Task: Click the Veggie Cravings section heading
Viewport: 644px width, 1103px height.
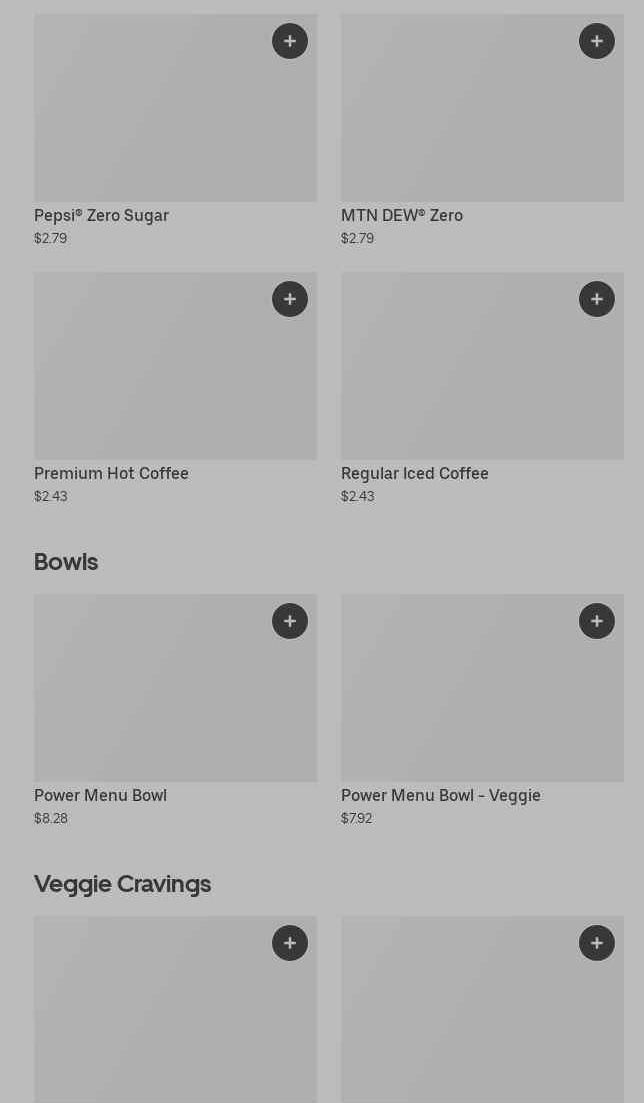Action: pyautogui.click(x=122, y=884)
